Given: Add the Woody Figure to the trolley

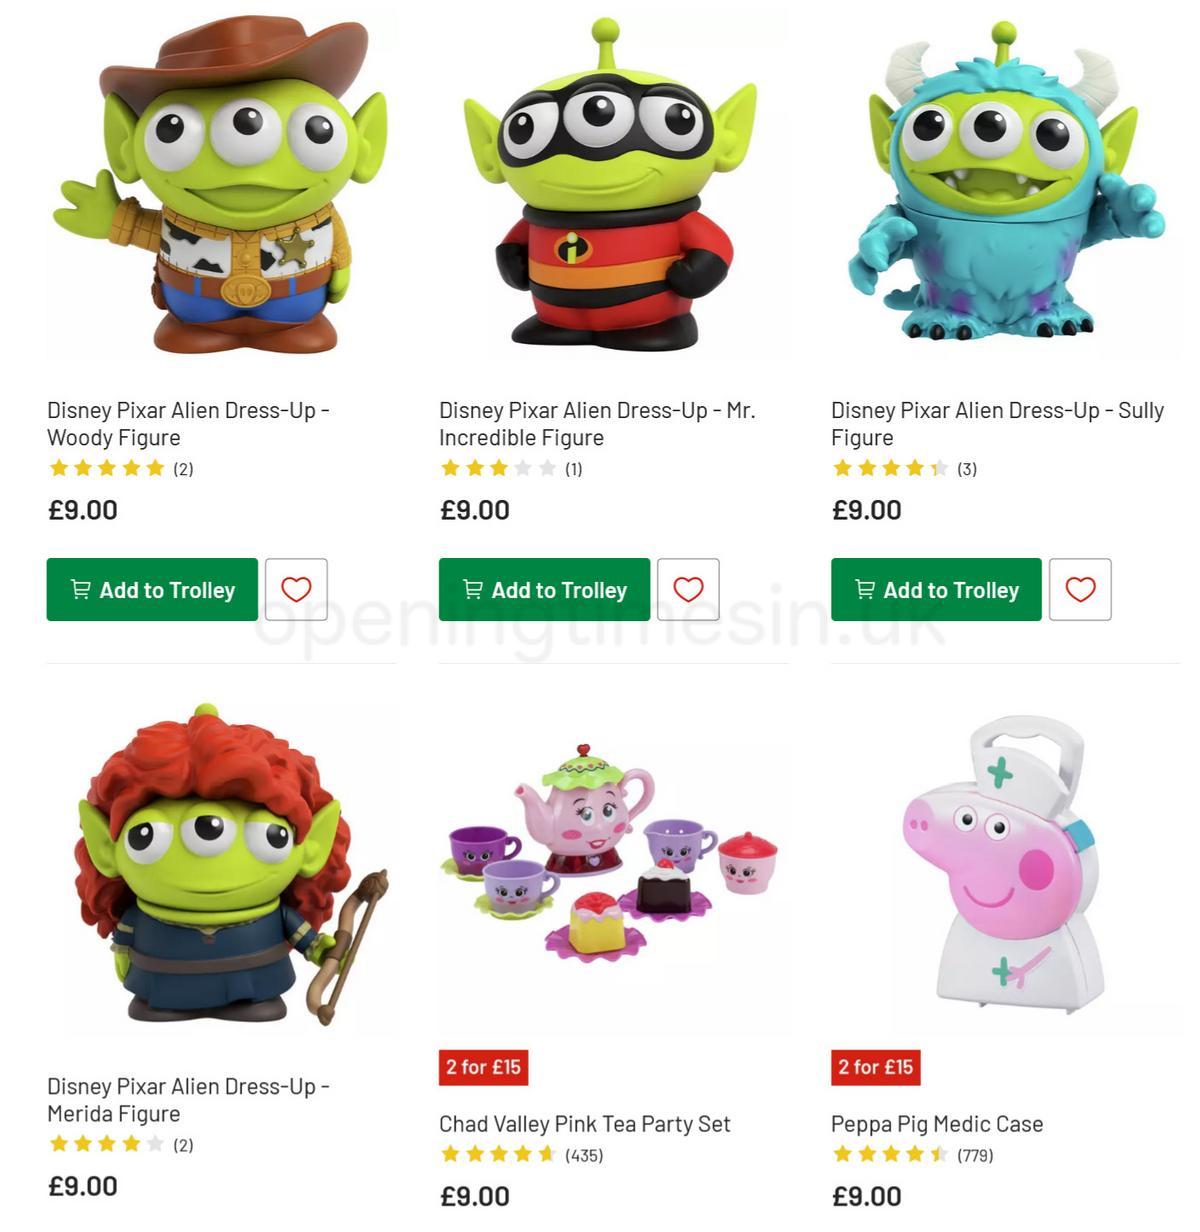Looking at the screenshot, I should (152, 589).
